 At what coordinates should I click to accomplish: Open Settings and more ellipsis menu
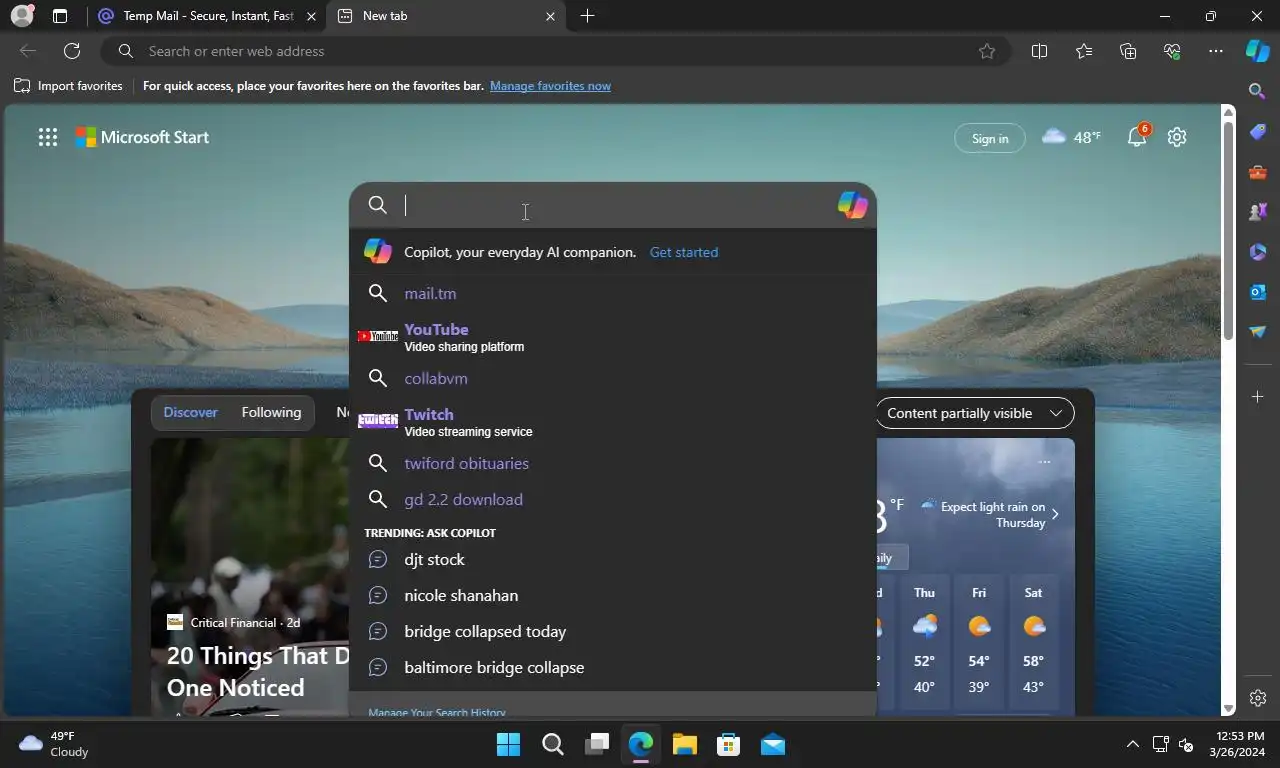coord(1216,51)
